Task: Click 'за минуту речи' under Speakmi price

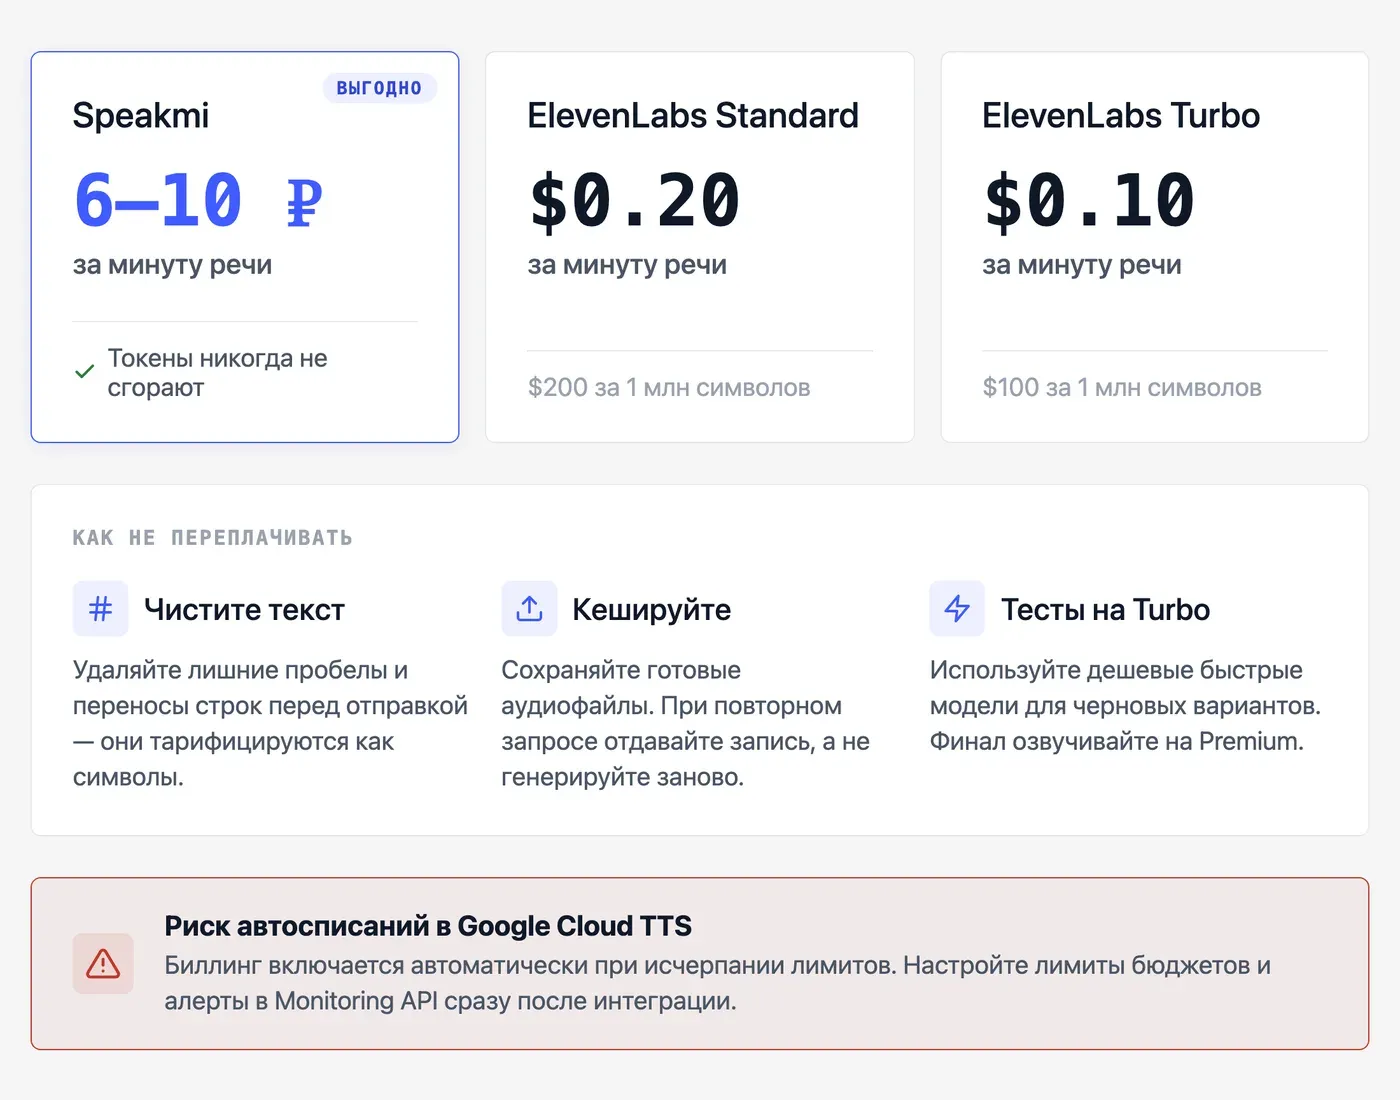Action: [x=172, y=265]
